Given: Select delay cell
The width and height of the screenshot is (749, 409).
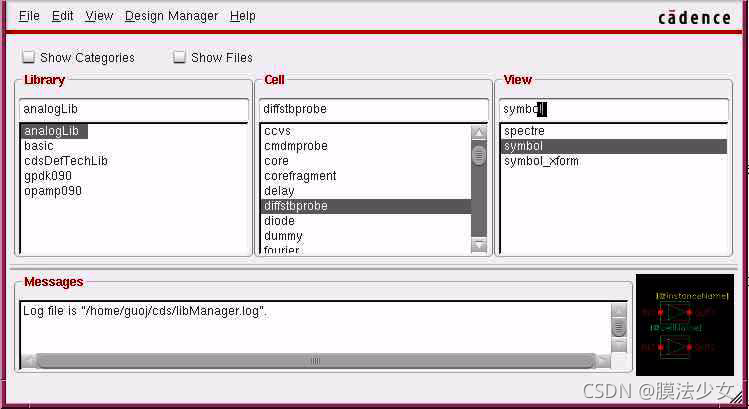Looking at the screenshot, I should (x=366, y=191).
